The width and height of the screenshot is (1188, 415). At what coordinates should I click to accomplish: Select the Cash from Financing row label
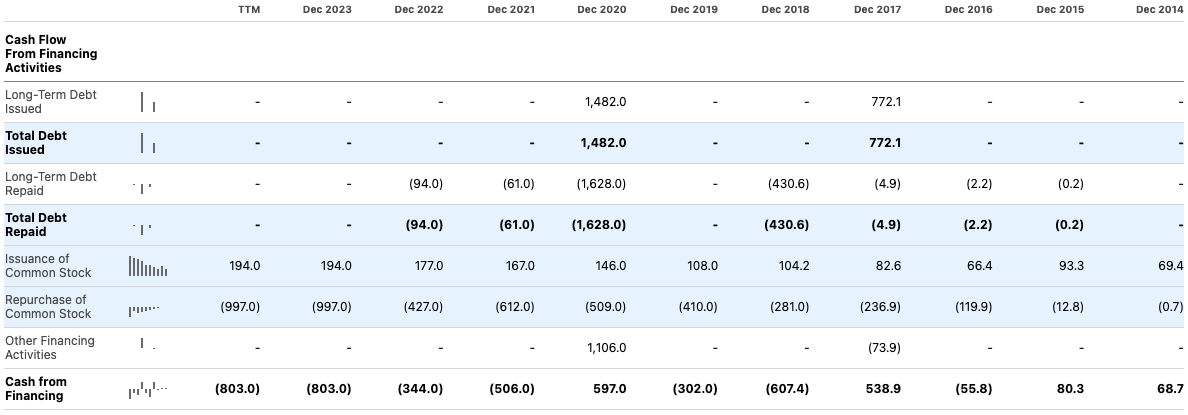(34, 389)
